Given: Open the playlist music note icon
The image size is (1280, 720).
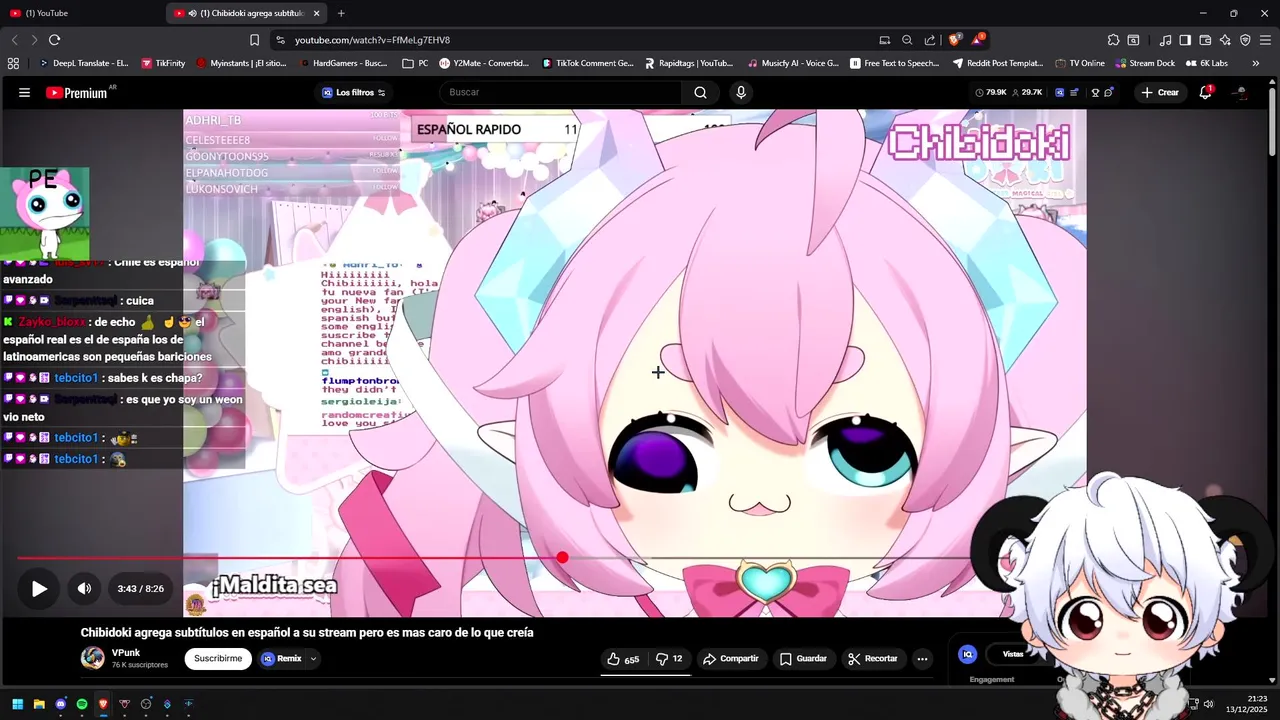Looking at the screenshot, I should coord(1165,40).
